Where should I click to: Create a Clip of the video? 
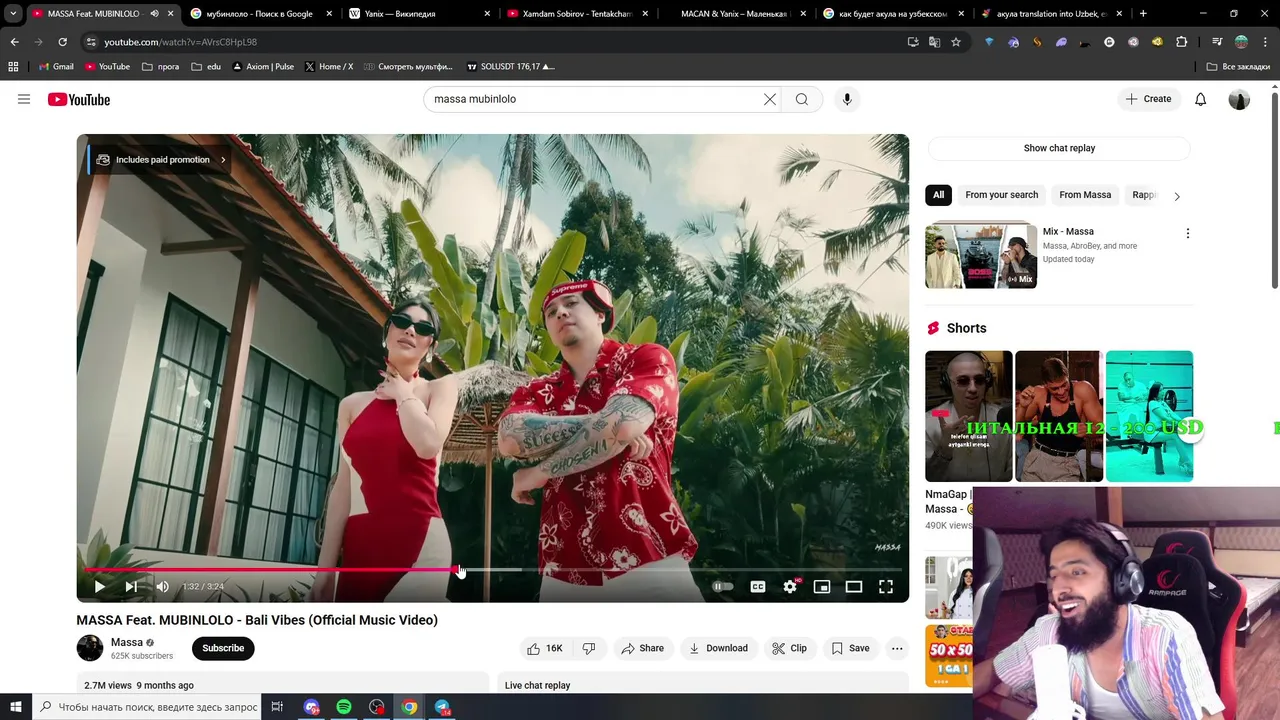click(789, 648)
